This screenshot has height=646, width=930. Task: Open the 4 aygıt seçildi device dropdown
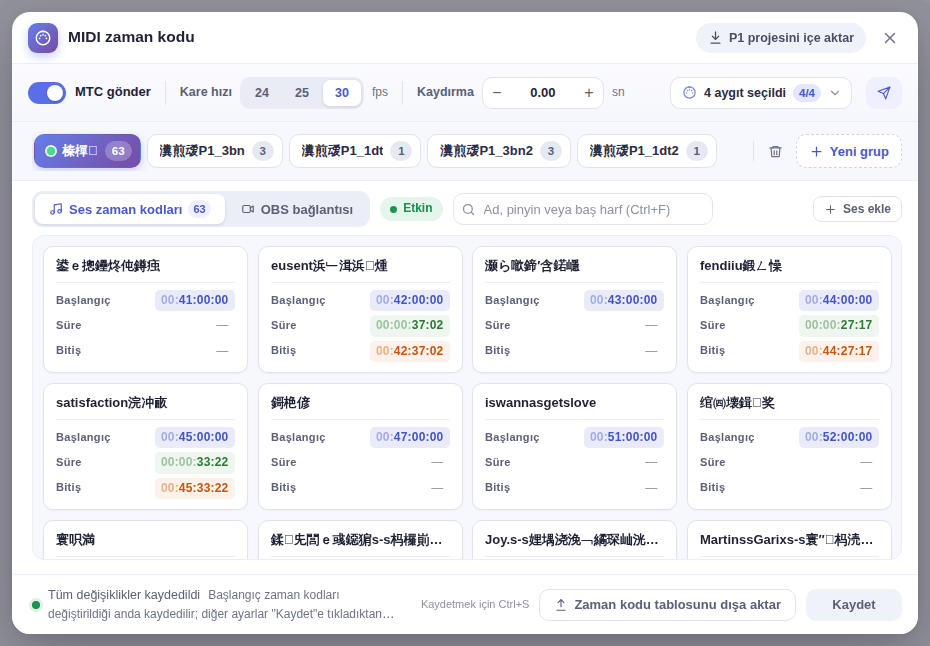(x=761, y=93)
